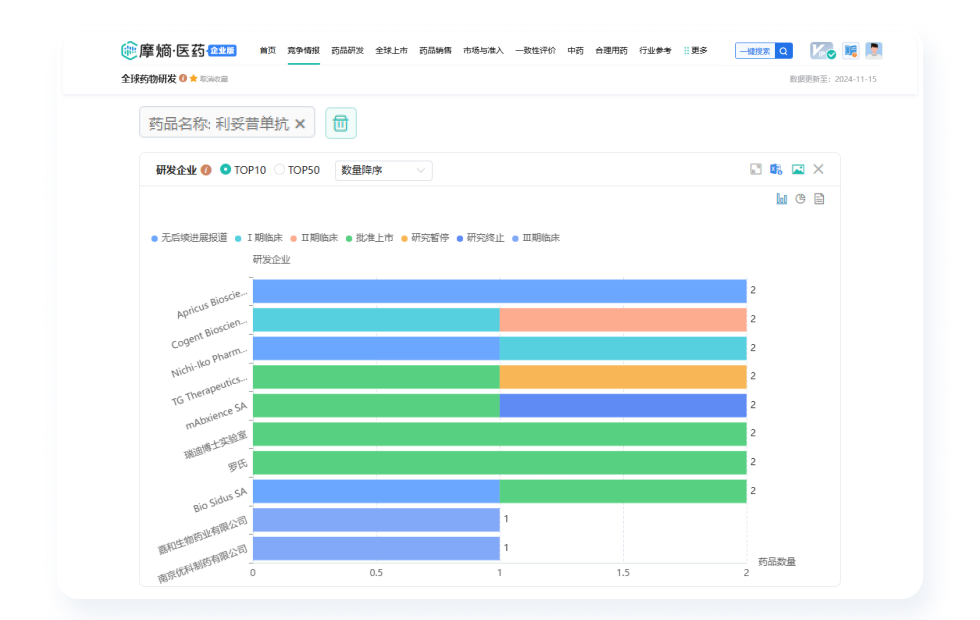Toggle 批准上市 legend series
Screen dimensions: 980x620
pyautogui.click(x=369, y=238)
